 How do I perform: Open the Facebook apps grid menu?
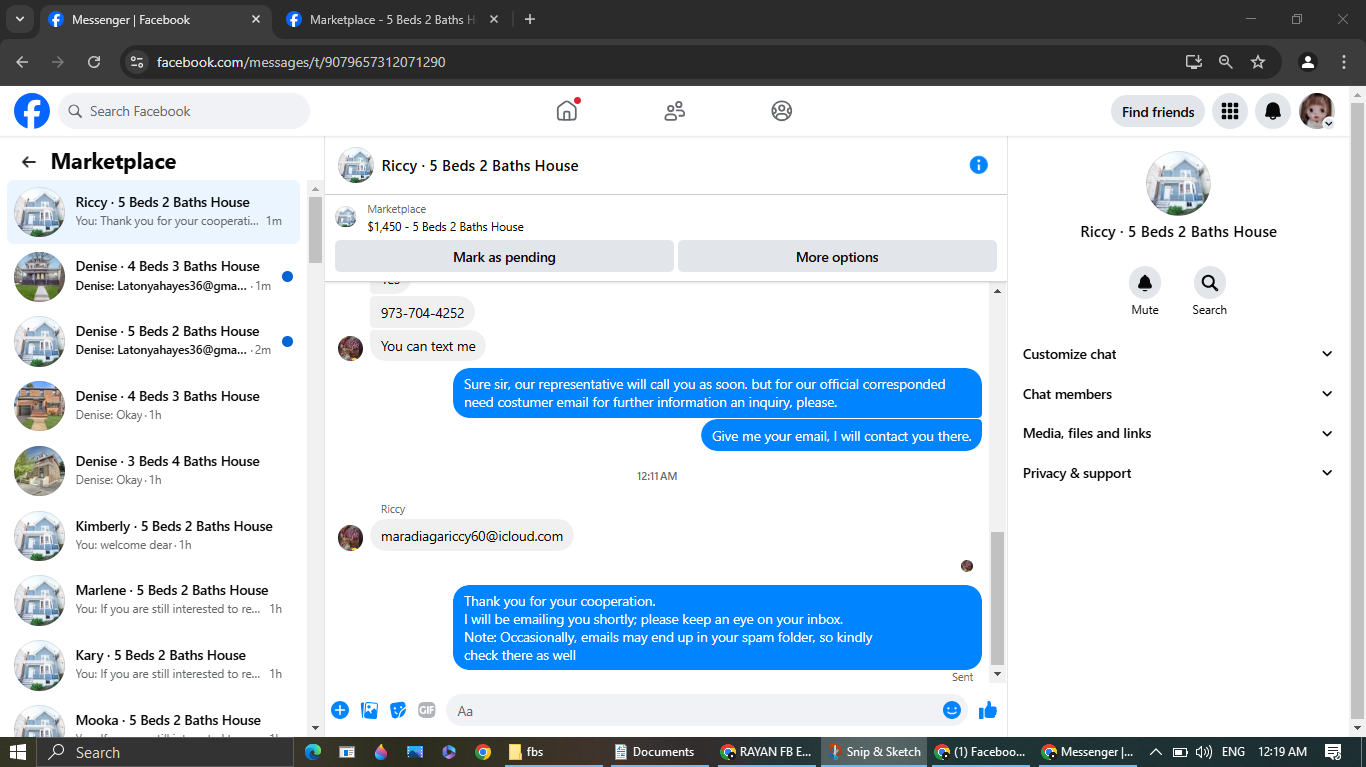click(x=1230, y=111)
